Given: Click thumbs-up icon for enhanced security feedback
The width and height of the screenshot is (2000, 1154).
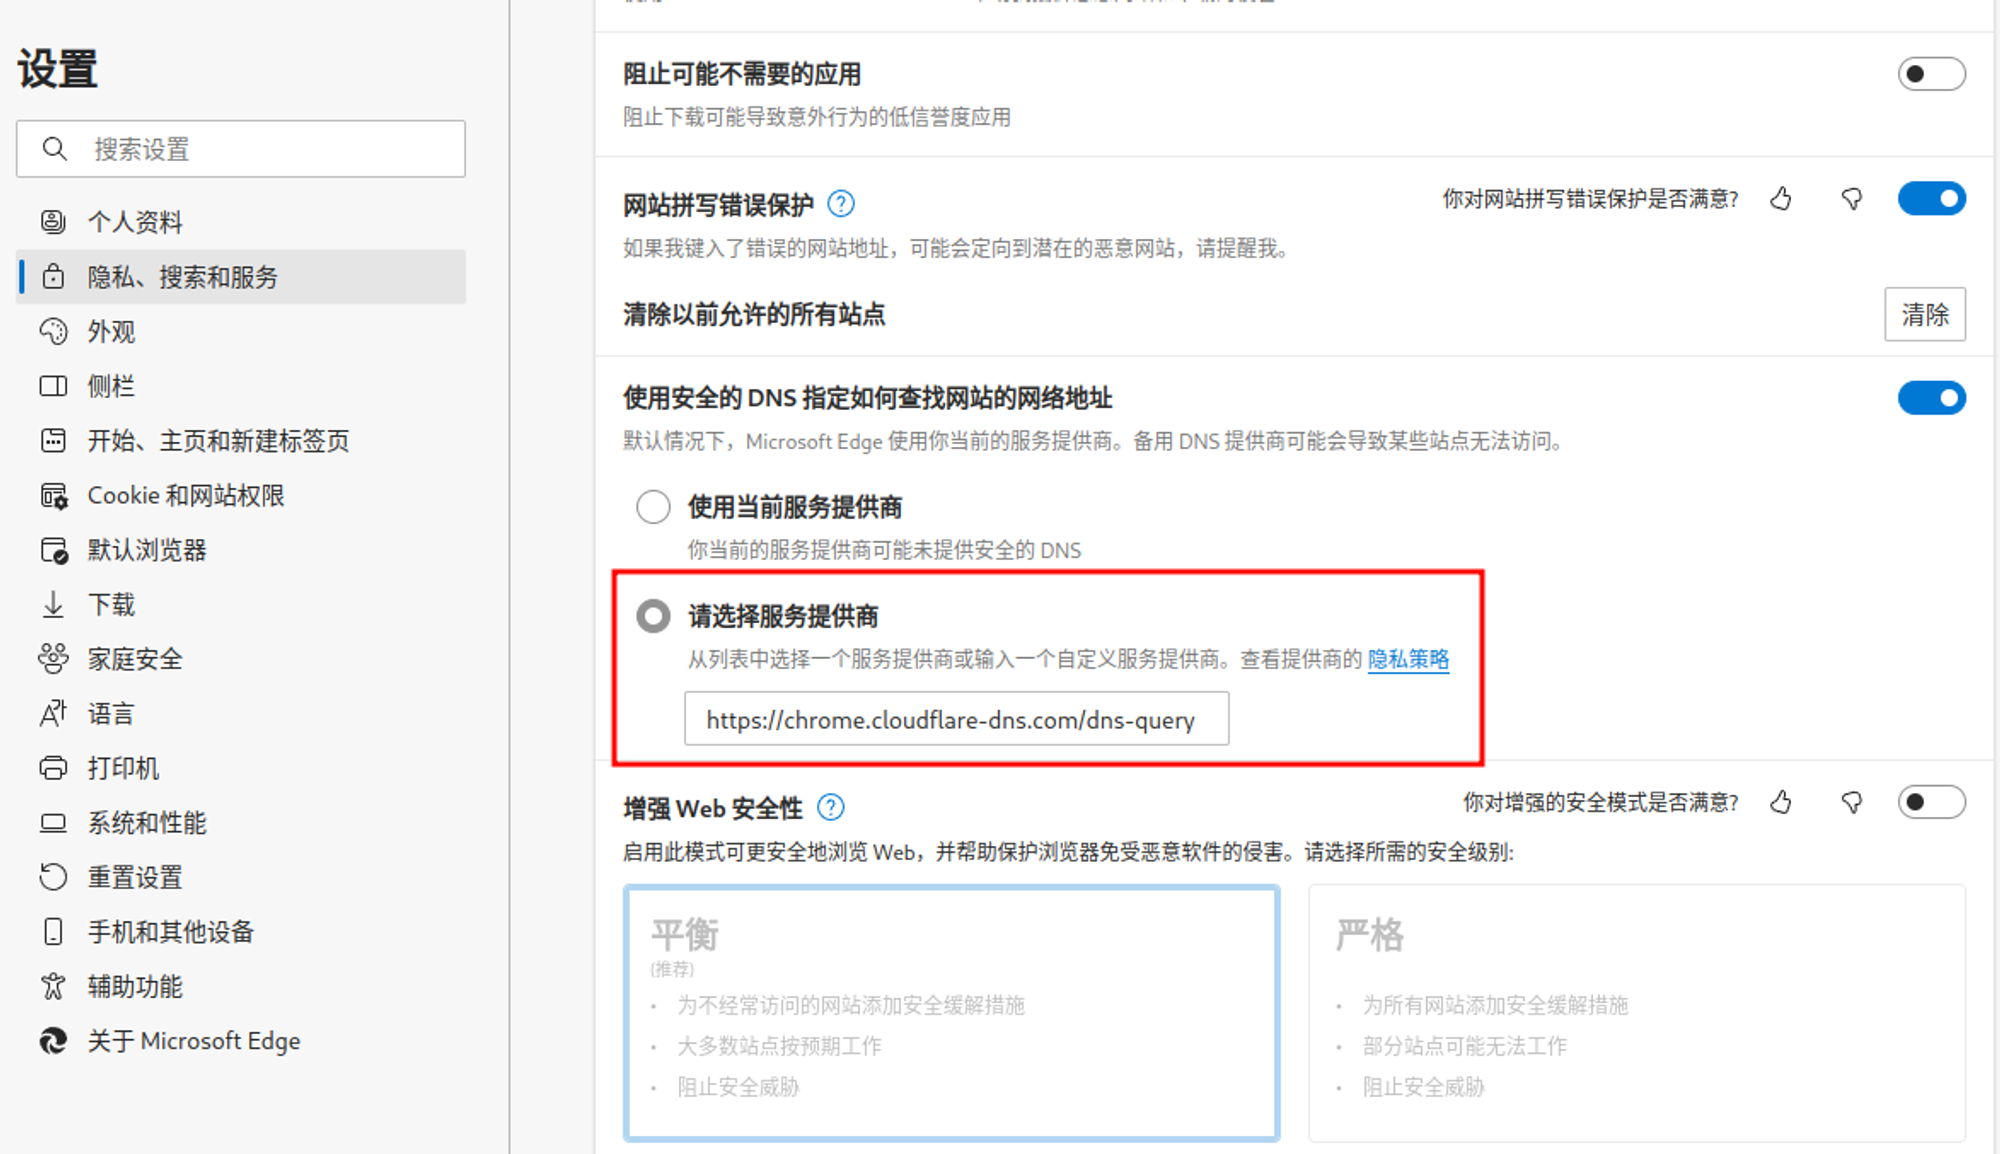Looking at the screenshot, I should pos(1780,802).
